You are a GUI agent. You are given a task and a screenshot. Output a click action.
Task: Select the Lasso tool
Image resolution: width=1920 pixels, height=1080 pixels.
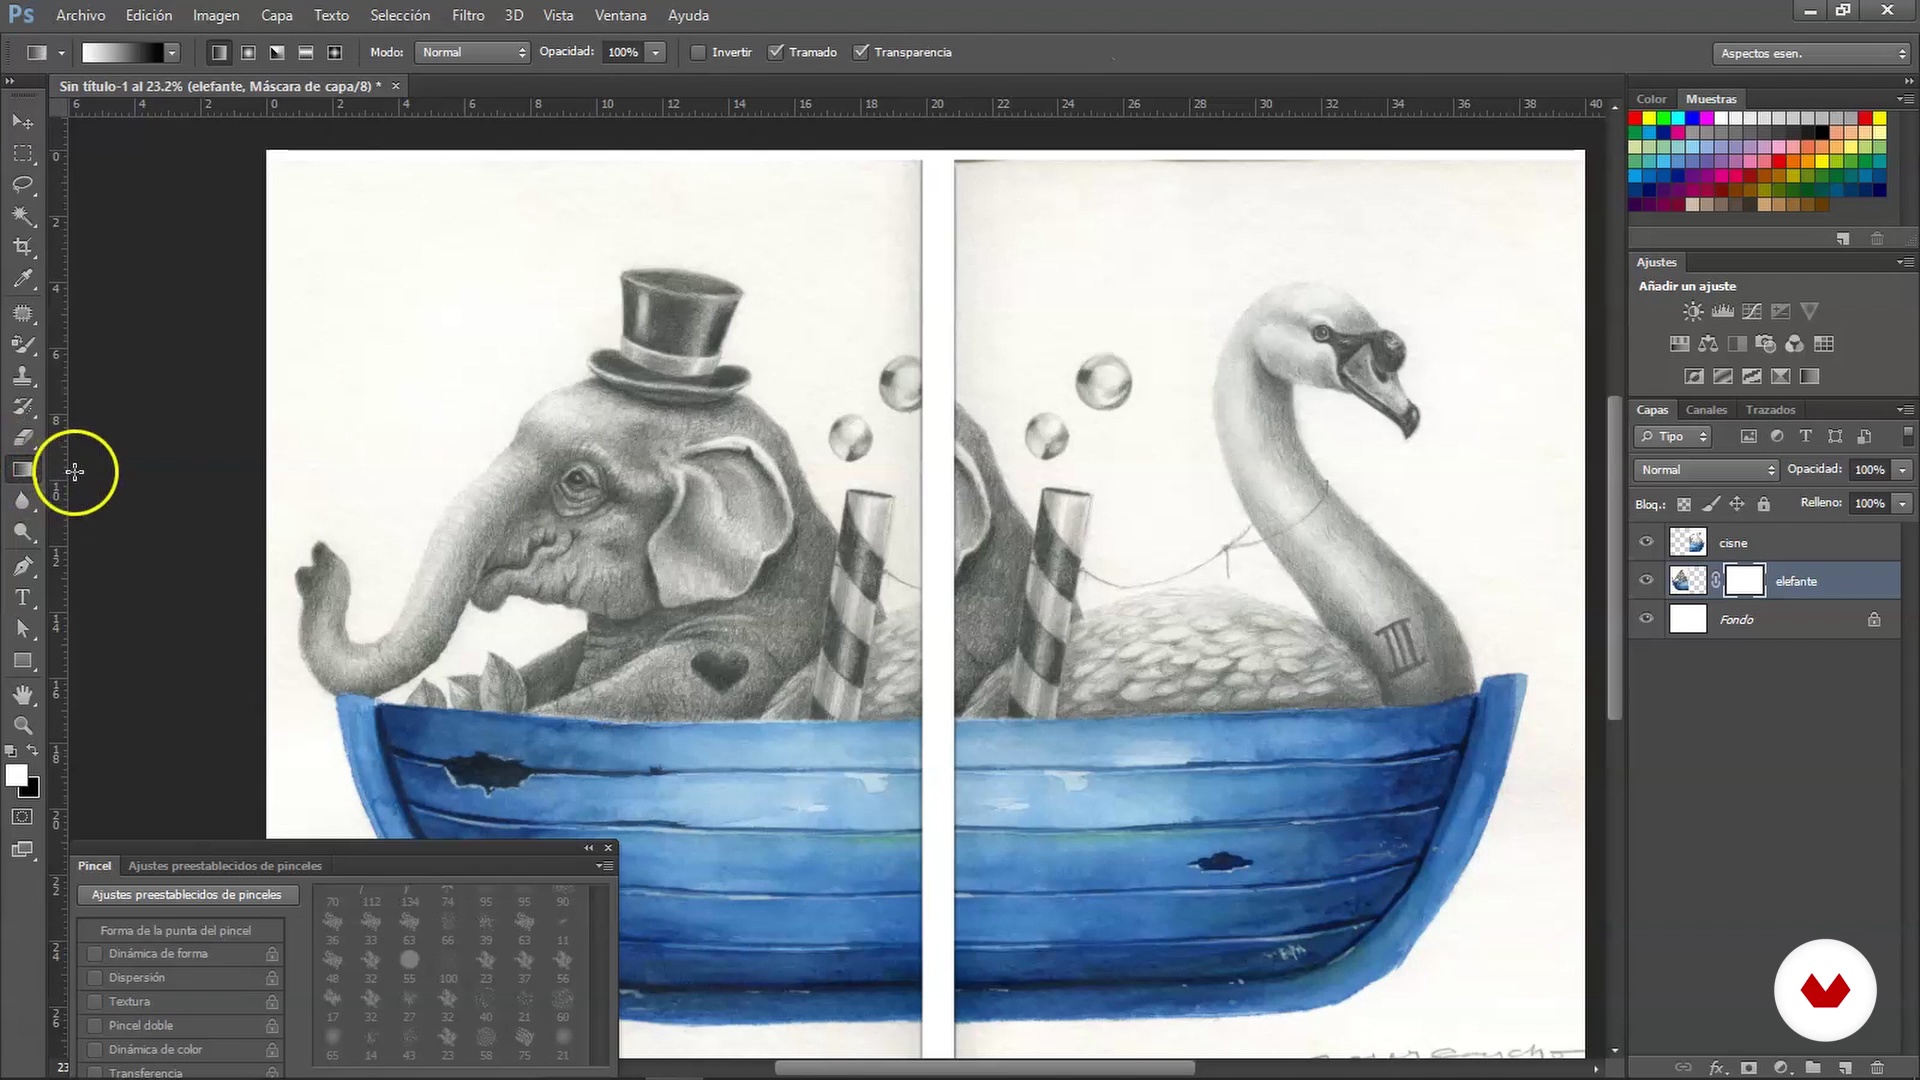(22, 185)
